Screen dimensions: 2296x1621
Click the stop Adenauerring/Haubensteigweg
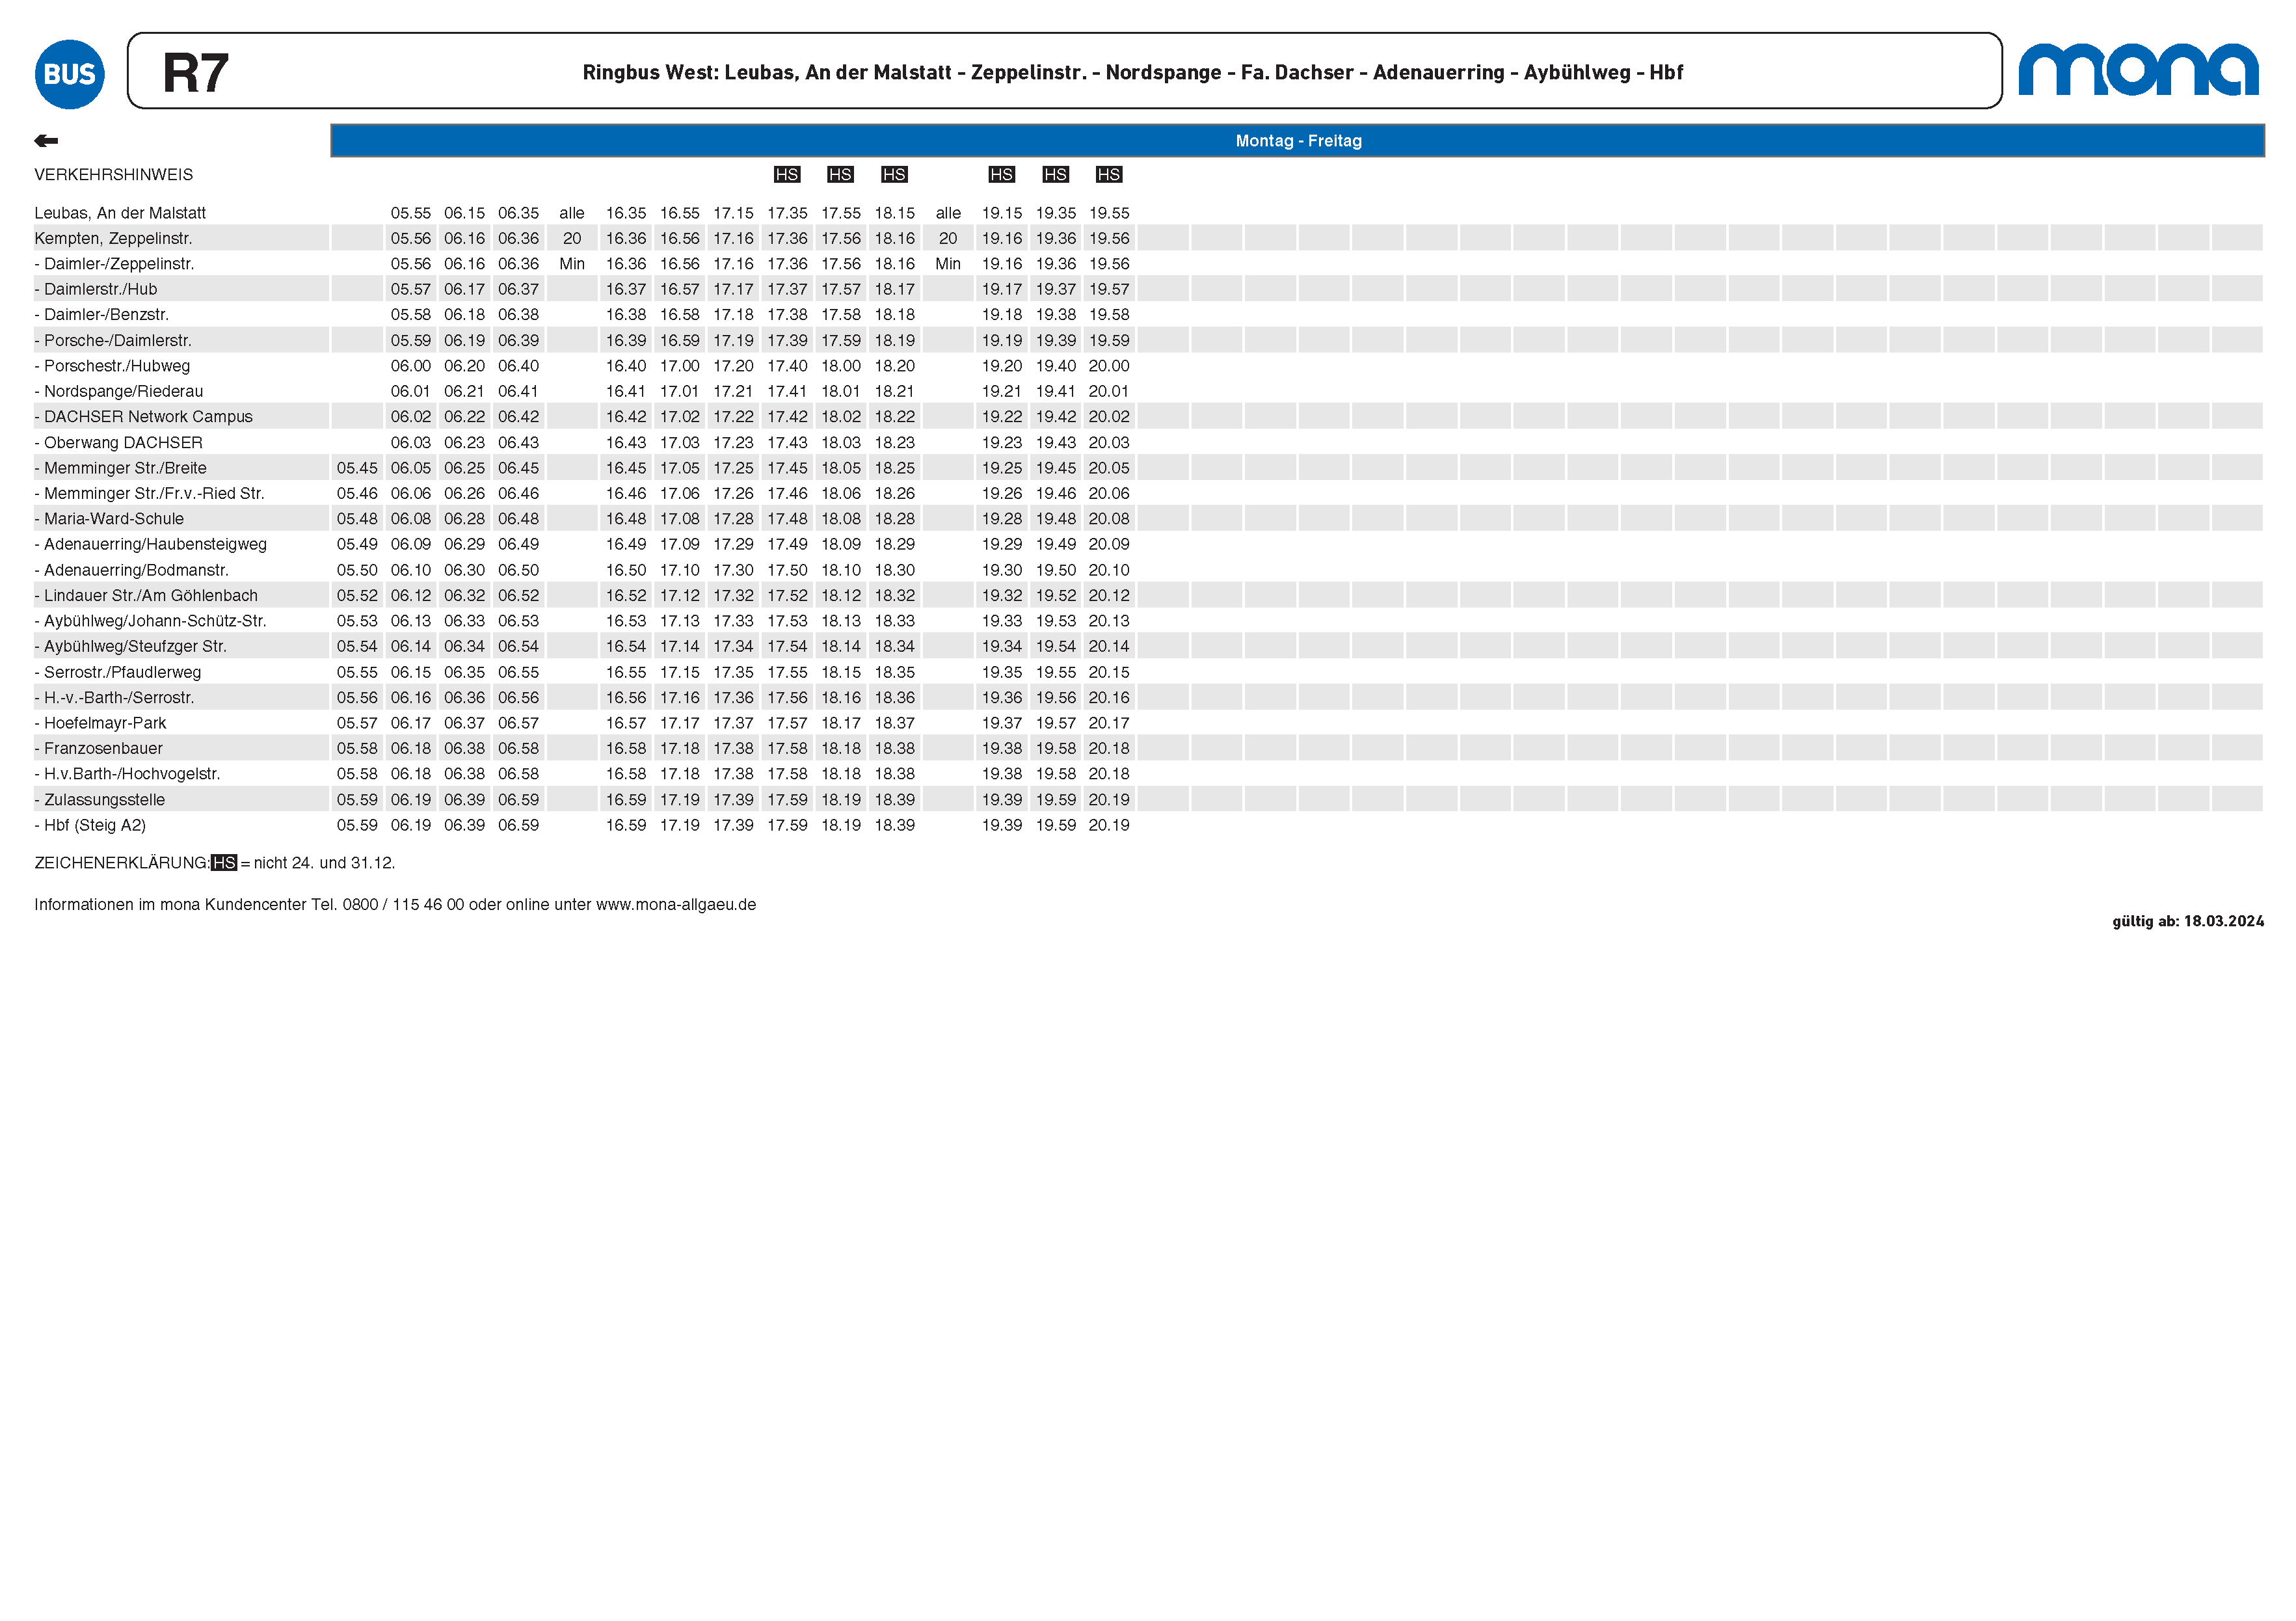[x=151, y=544]
